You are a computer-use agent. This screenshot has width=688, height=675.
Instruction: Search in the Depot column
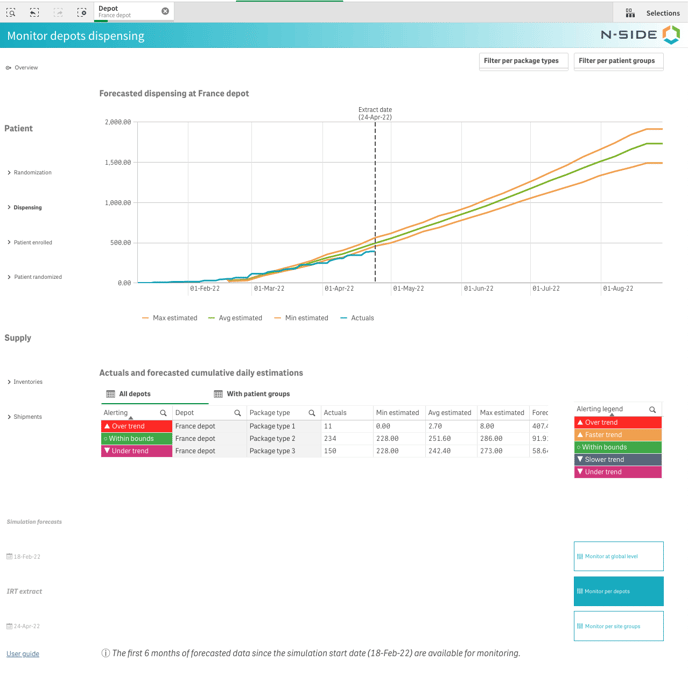tap(237, 413)
